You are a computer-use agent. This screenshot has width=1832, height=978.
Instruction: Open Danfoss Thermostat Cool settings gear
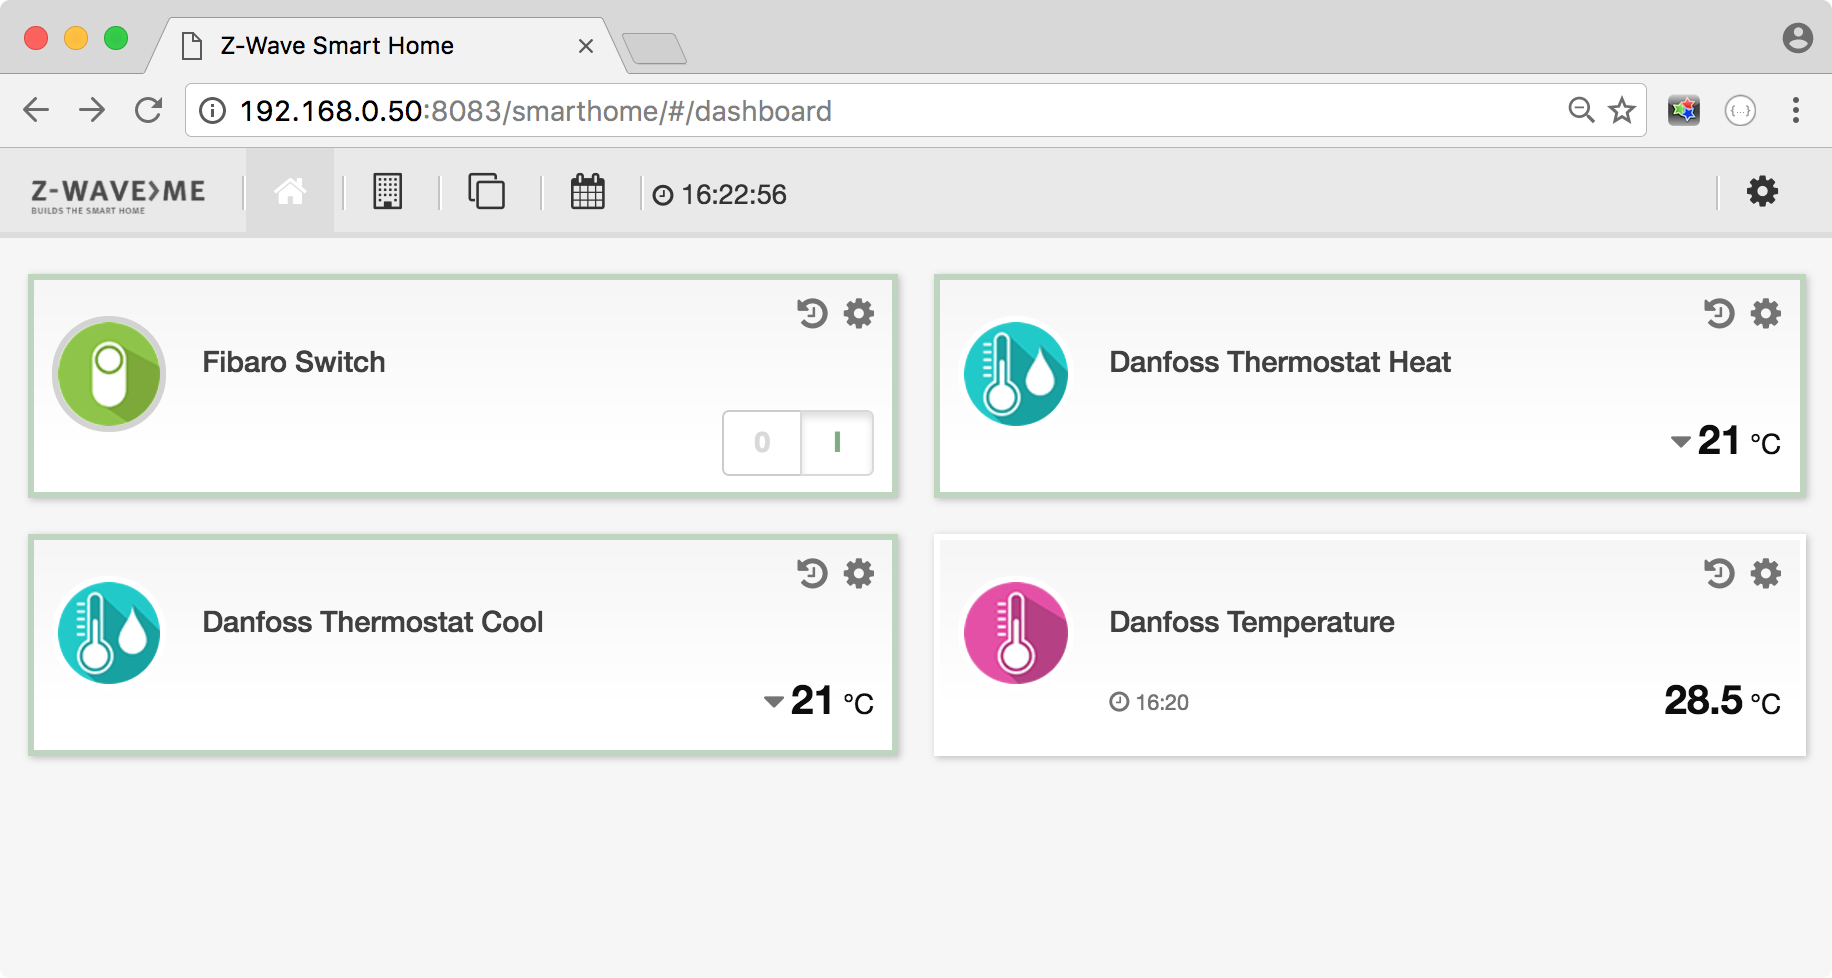point(859,573)
